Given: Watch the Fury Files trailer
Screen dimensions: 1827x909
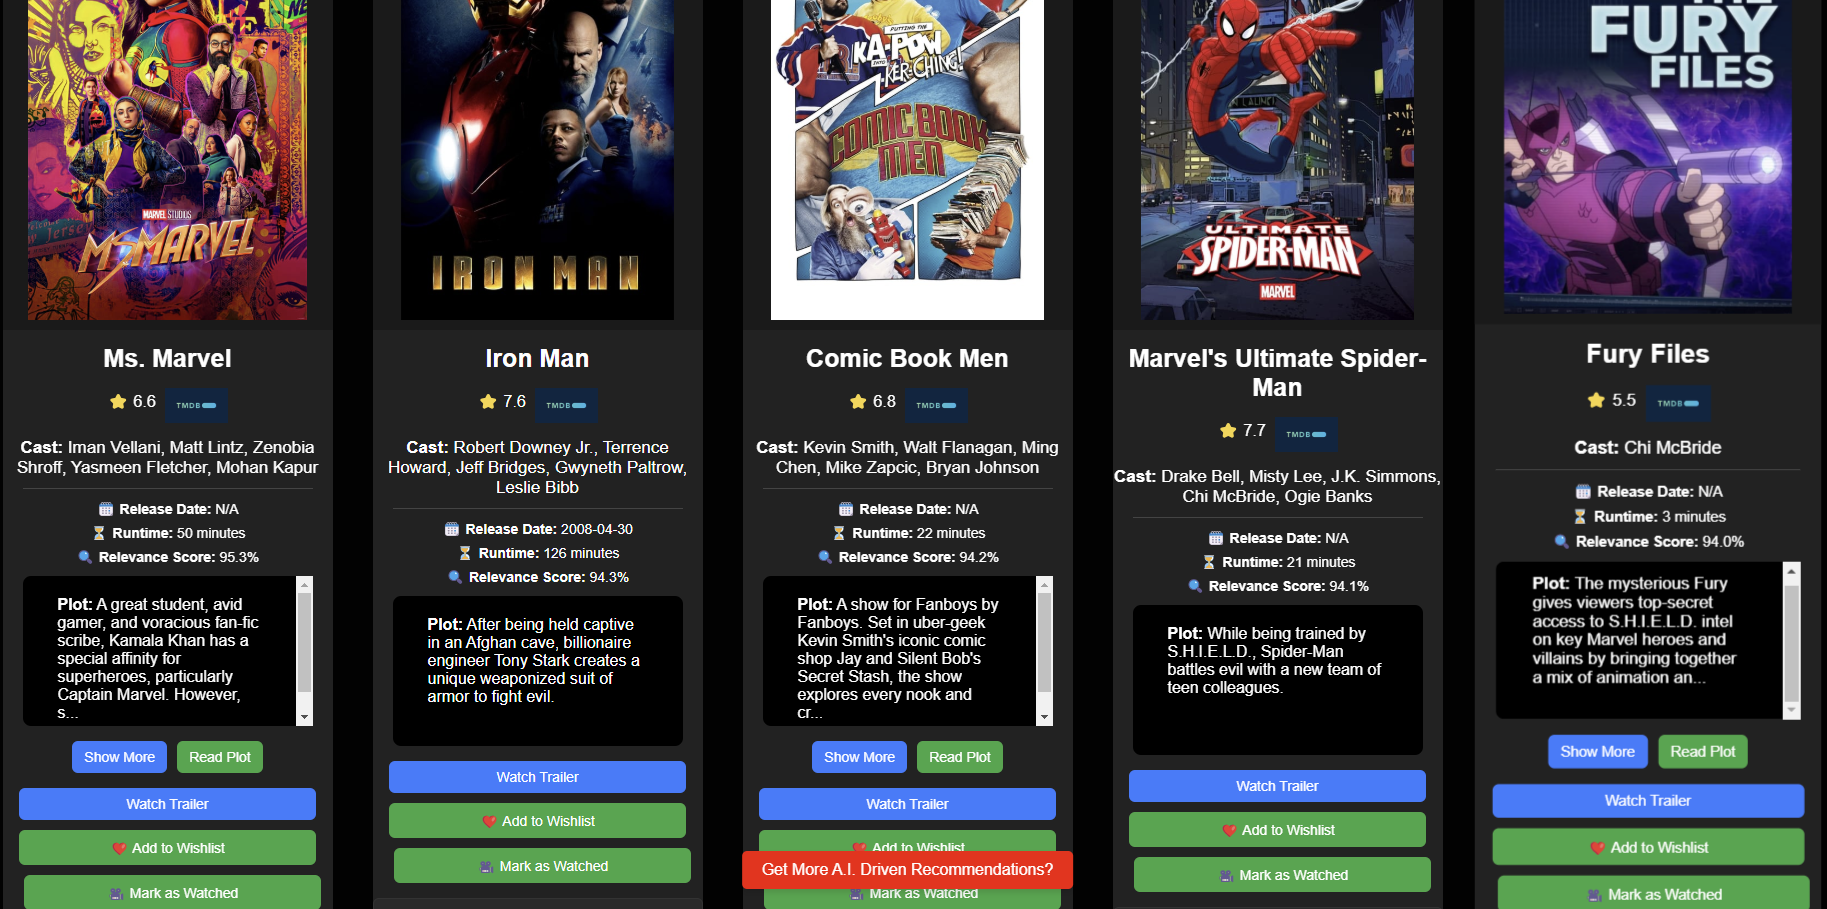Looking at the screenshot, I should pyautogui.click(x=1648, y=800).
